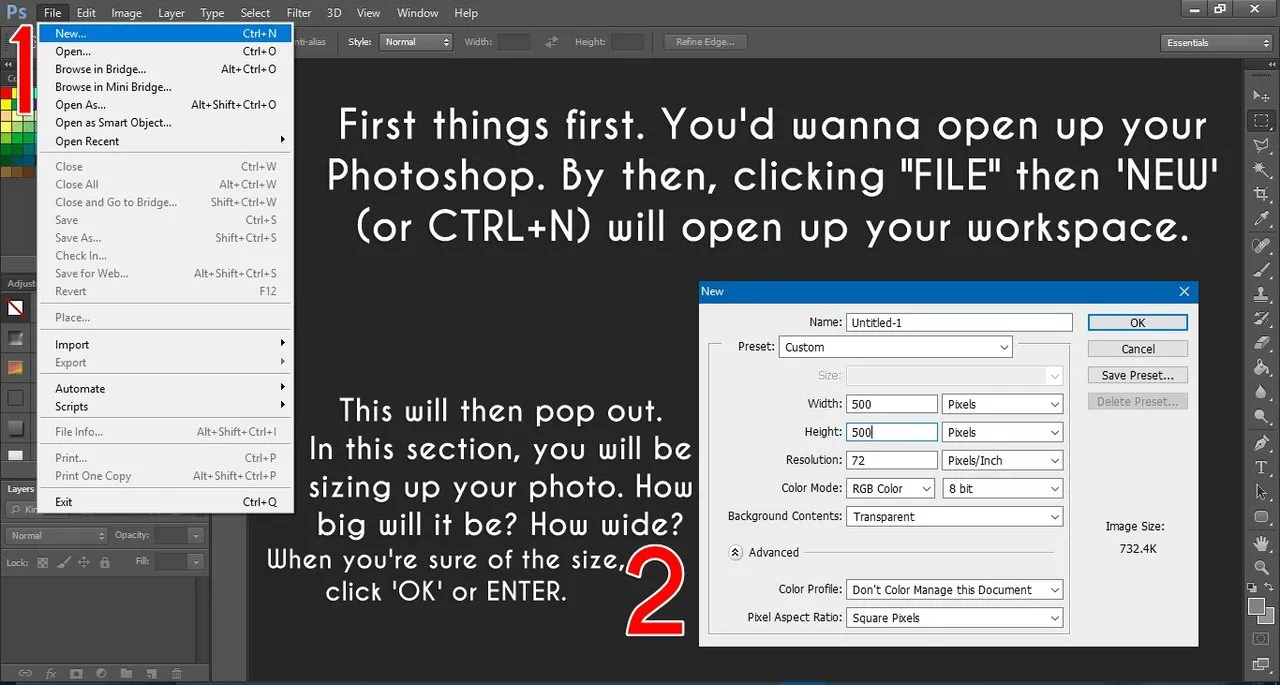This screenshot has height=685, width=1280.
Task: Click the delete layer trash icon
Action: tap(176, 673)
